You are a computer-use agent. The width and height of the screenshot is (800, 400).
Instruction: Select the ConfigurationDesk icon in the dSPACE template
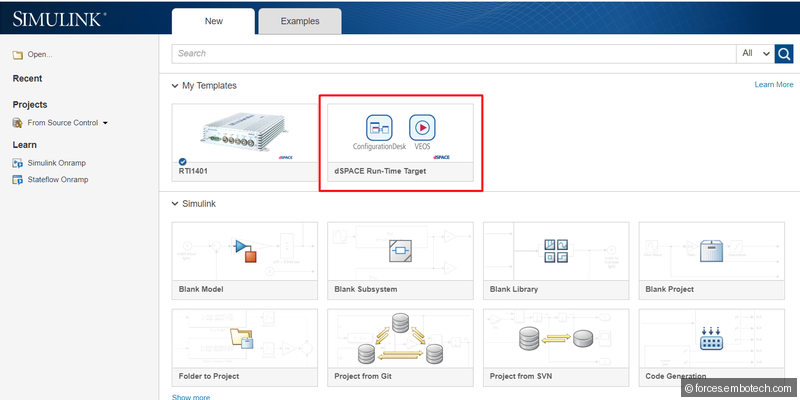379,128
